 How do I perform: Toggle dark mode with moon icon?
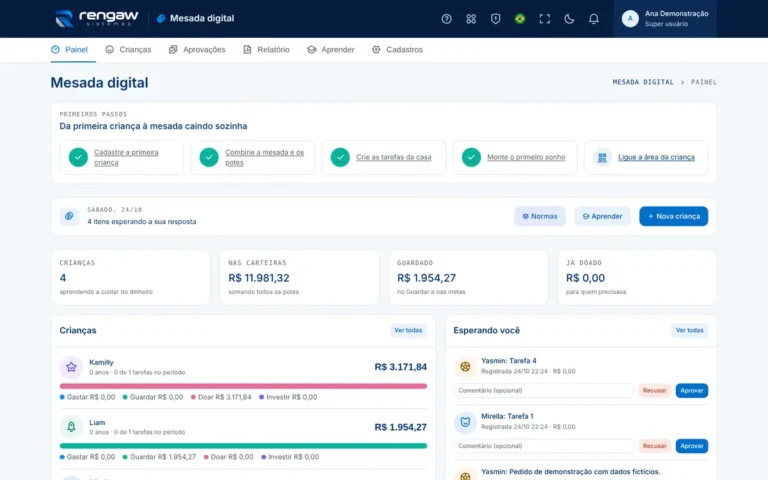pos(569,19)
